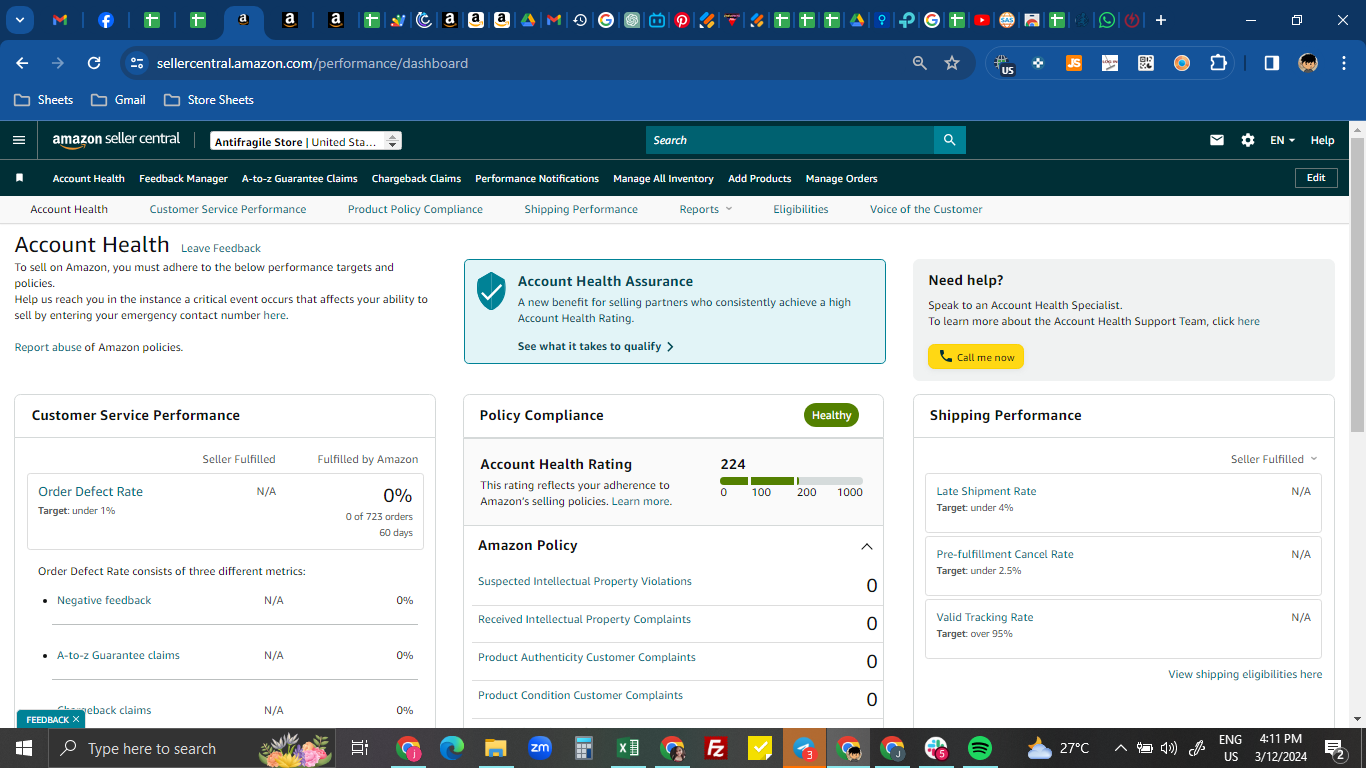Go back to the previous page in Chrome
This screenshot has width=1366, height=768.
coord(22,63)
